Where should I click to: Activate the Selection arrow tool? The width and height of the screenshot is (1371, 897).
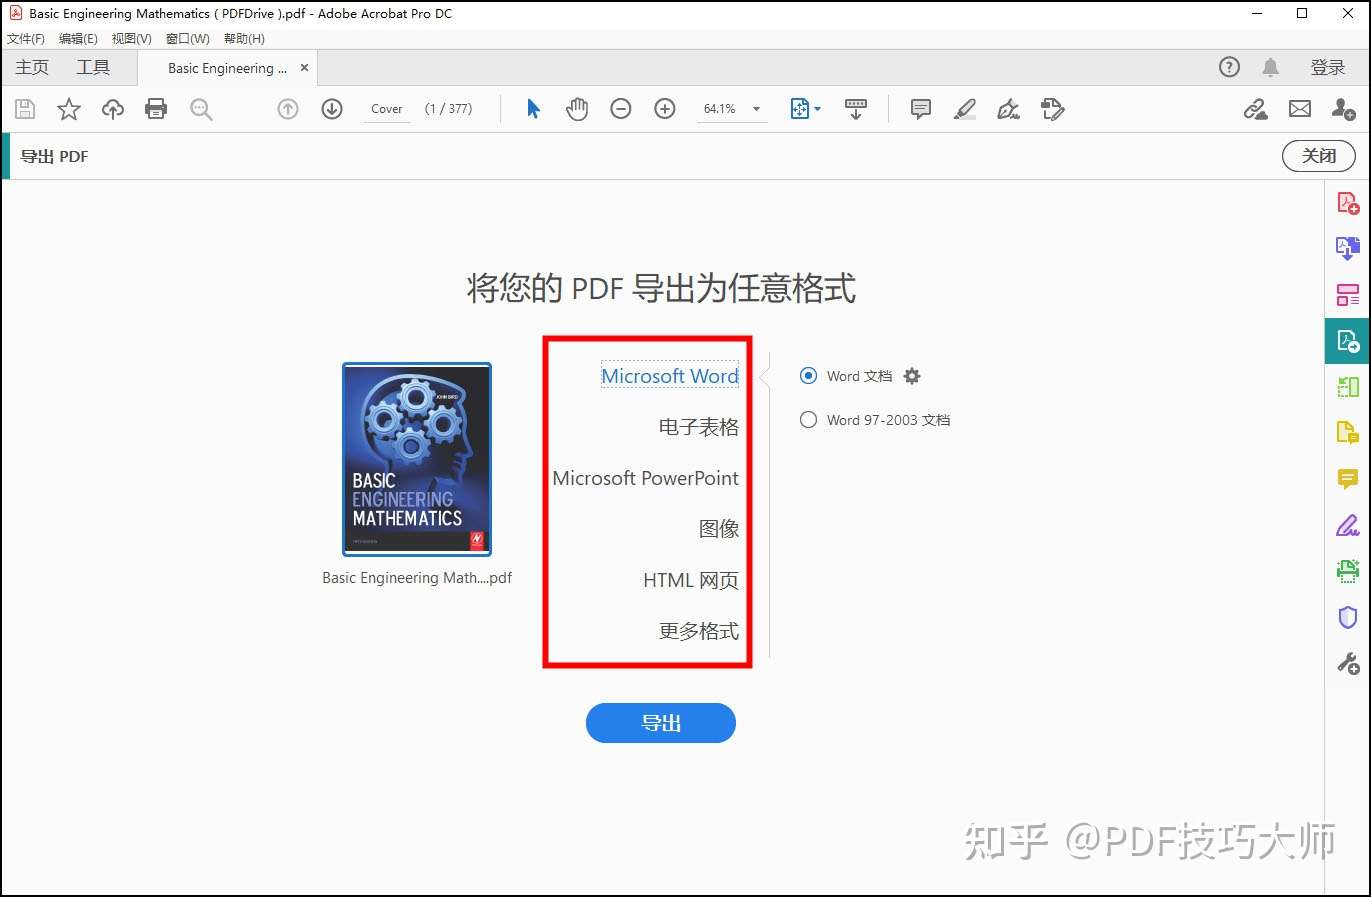533,109
